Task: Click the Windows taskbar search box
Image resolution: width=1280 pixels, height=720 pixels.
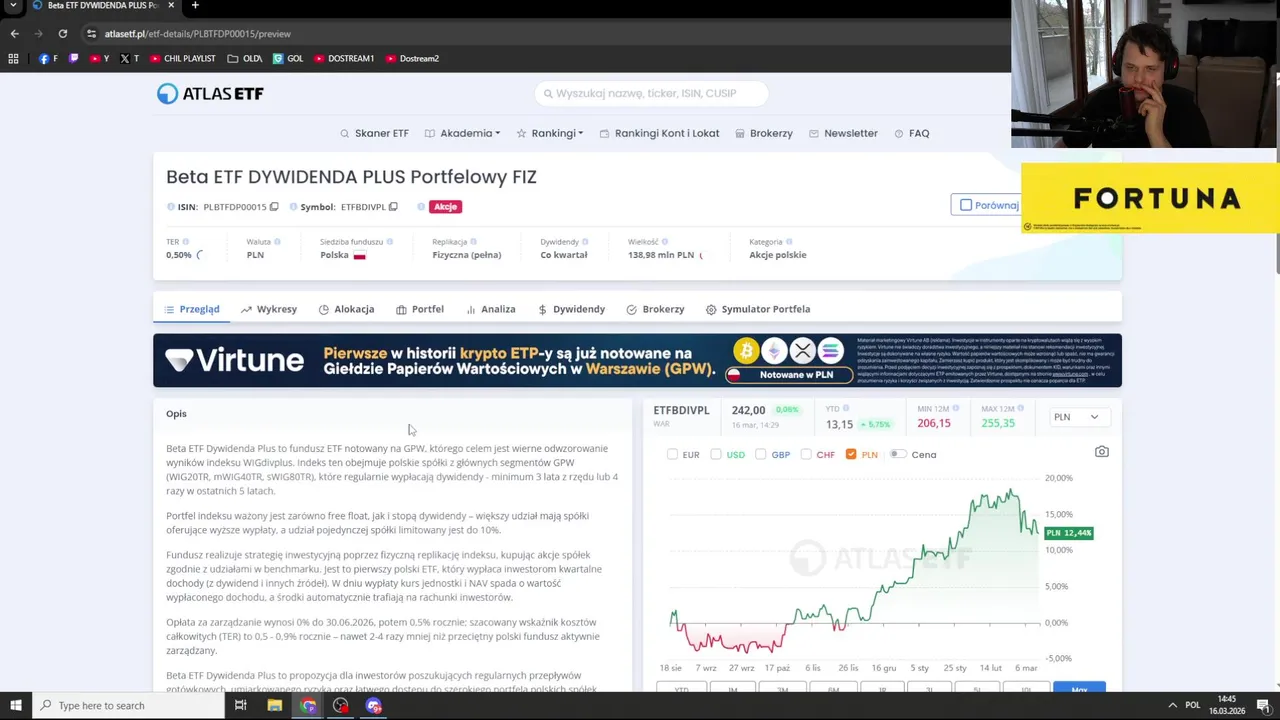Action: tap(128, 706)
